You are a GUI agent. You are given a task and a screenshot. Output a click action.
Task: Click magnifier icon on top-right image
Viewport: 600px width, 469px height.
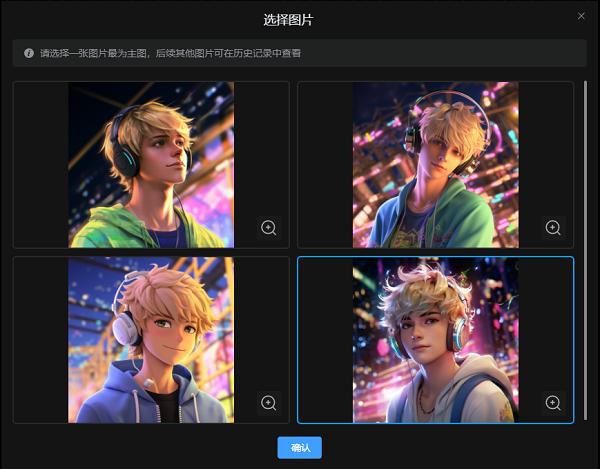click(x=553, y=228)
